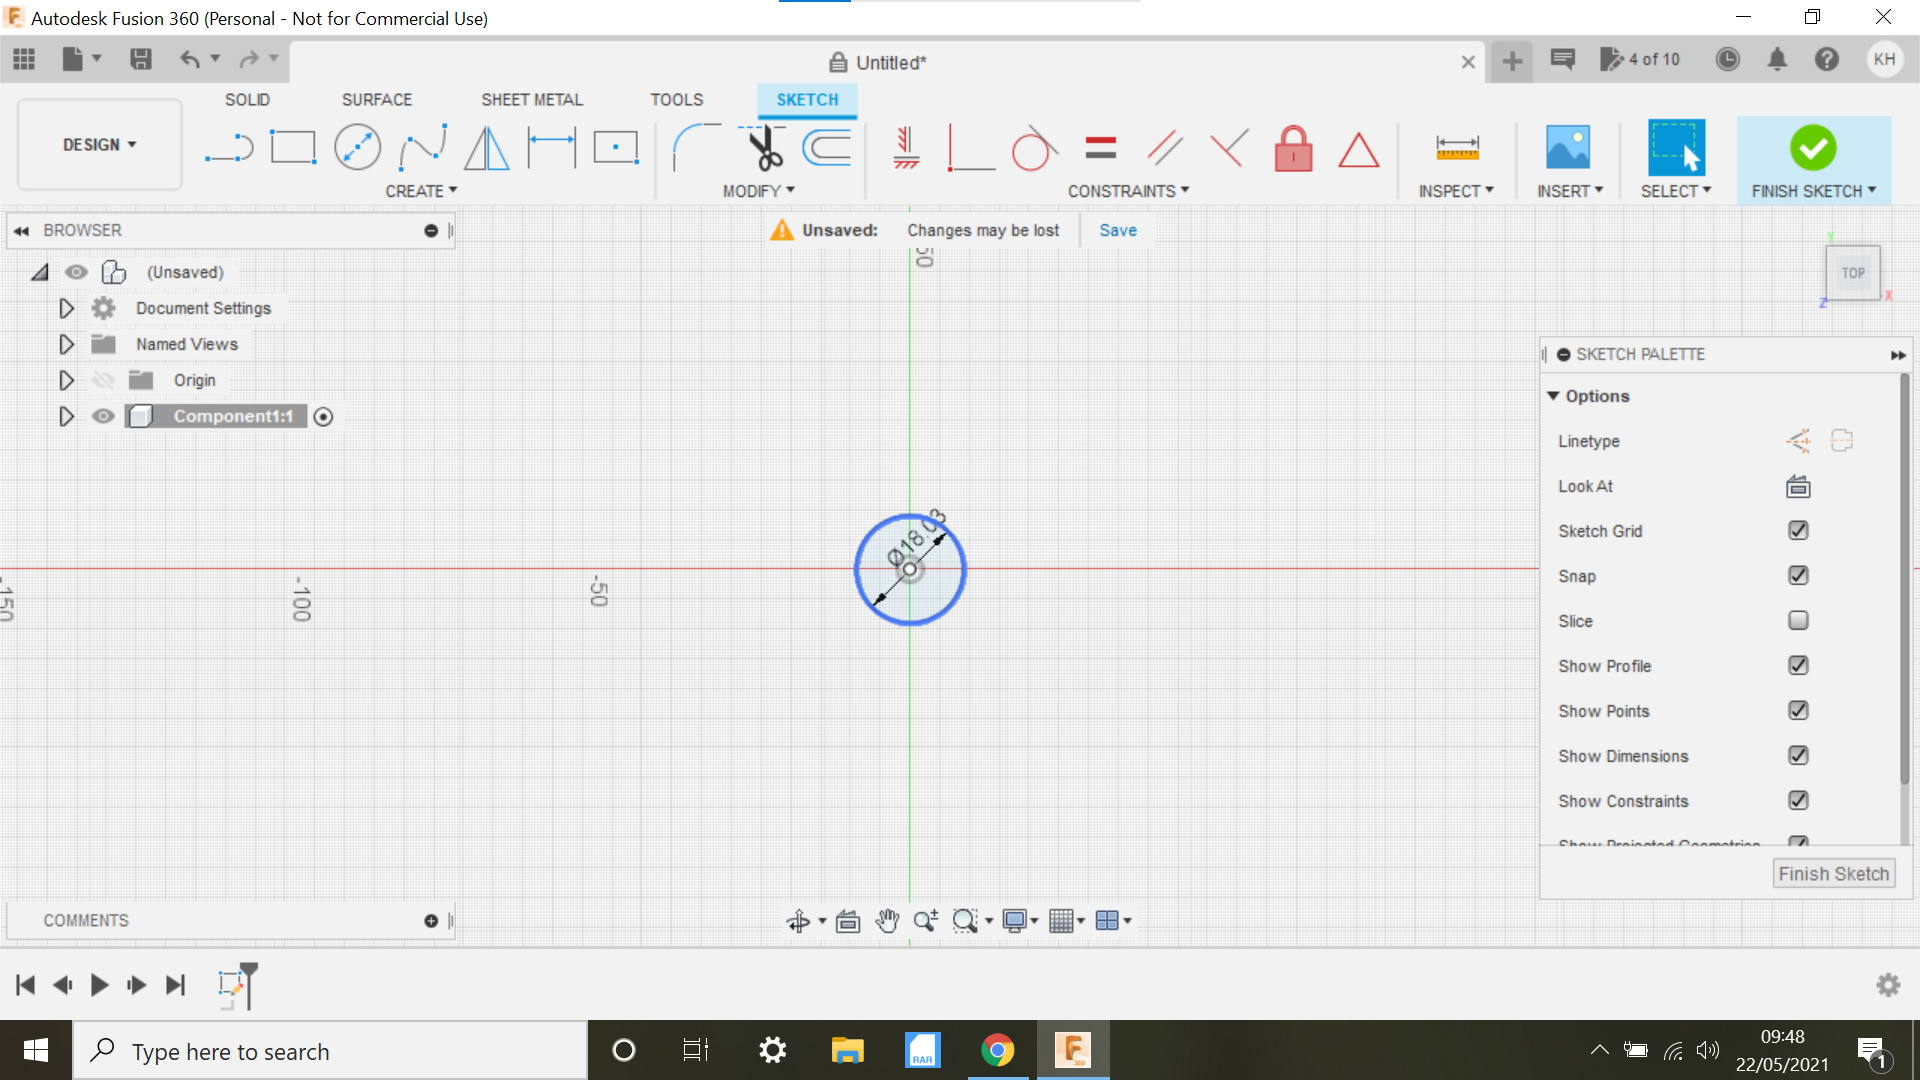This screenshot has height=1080, width=1920.
Task: Select the Rectangle sketch tool
Action: [x=294, y=146]
